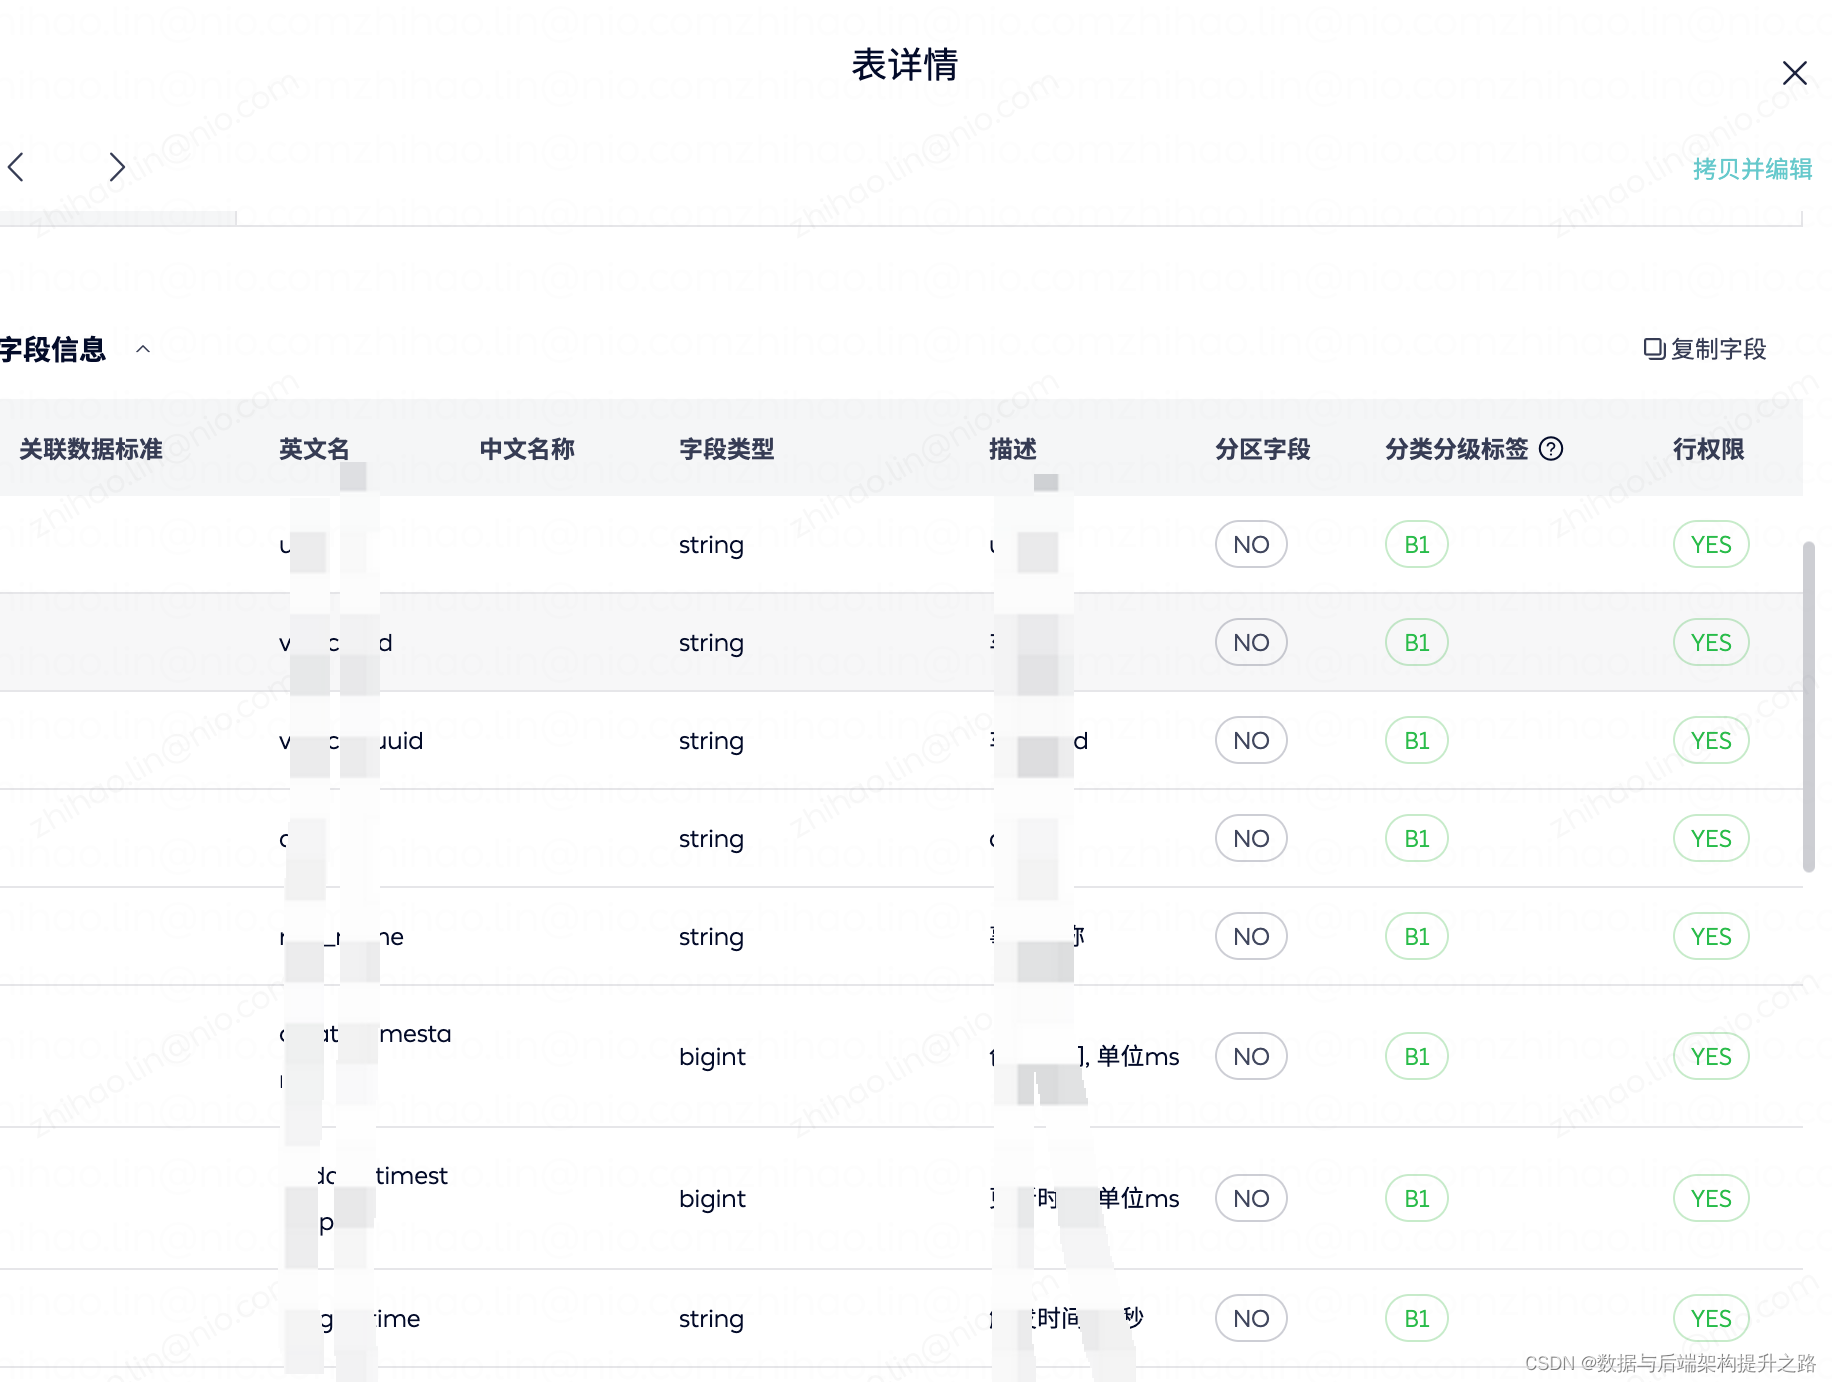
Task: Click B1 tag in highlighted second row
Action: pos(1417,643)
